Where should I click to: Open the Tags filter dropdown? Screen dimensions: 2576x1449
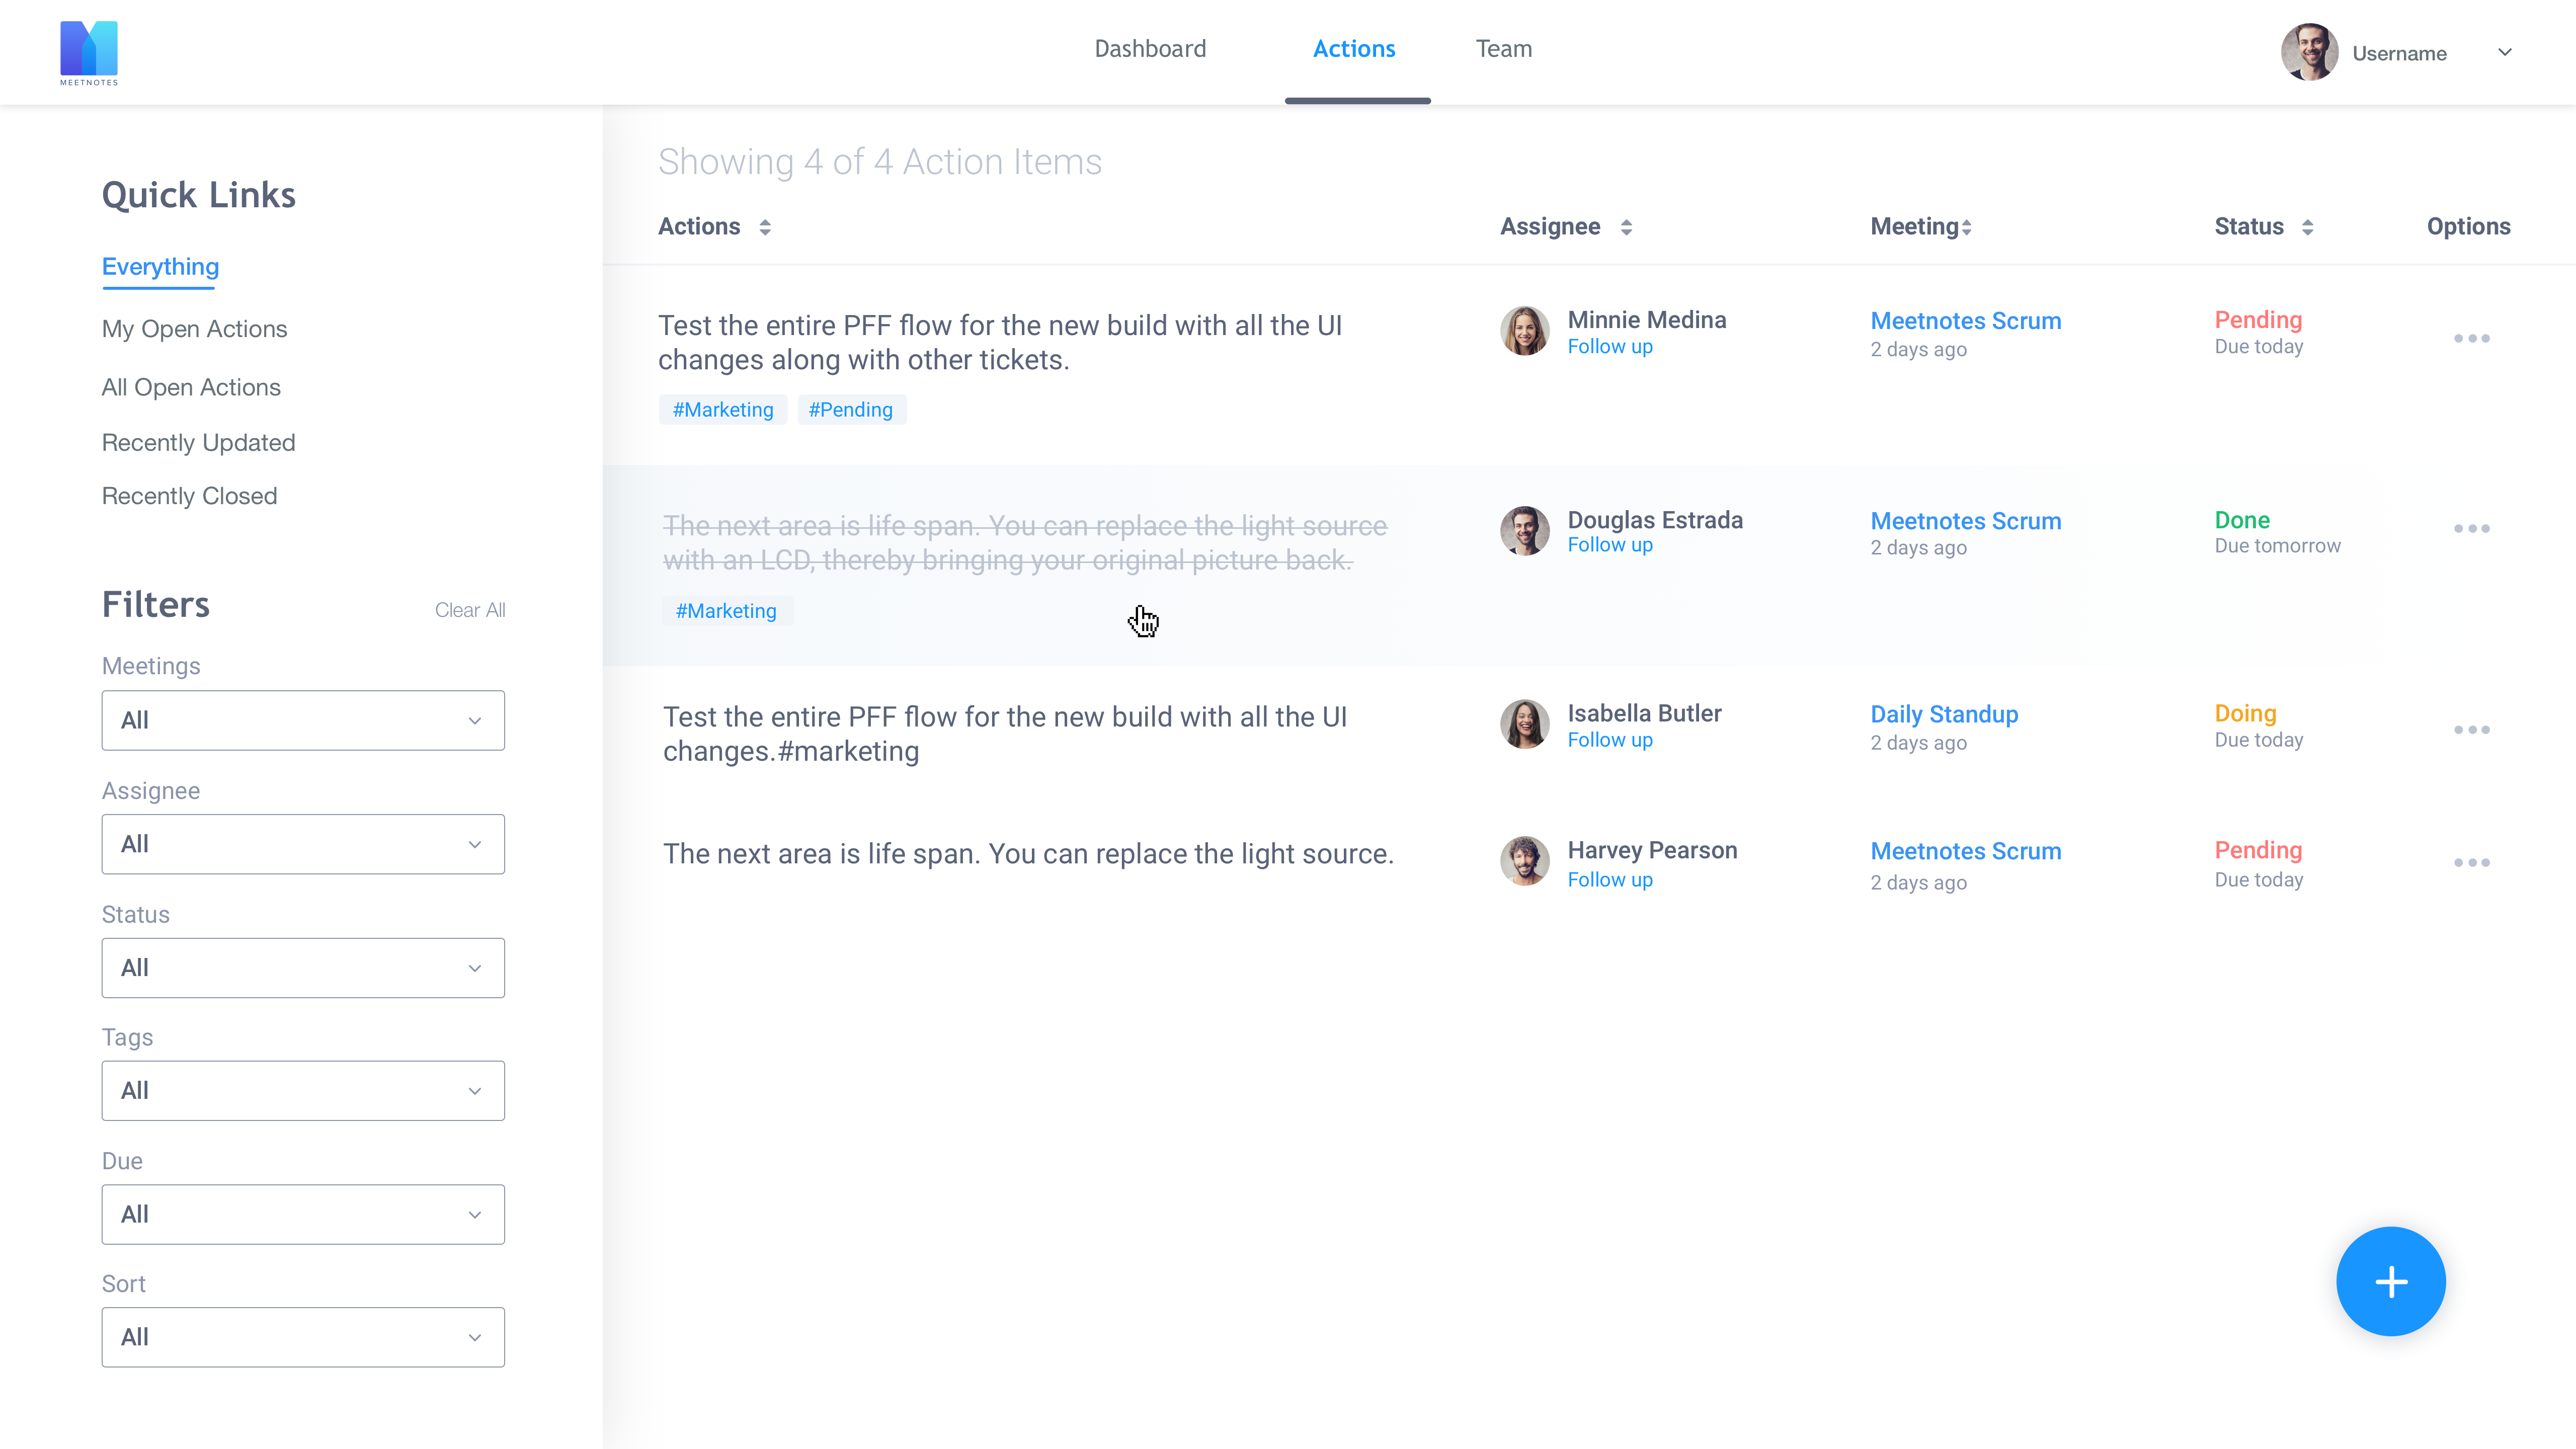click(x=303, y=1091)
